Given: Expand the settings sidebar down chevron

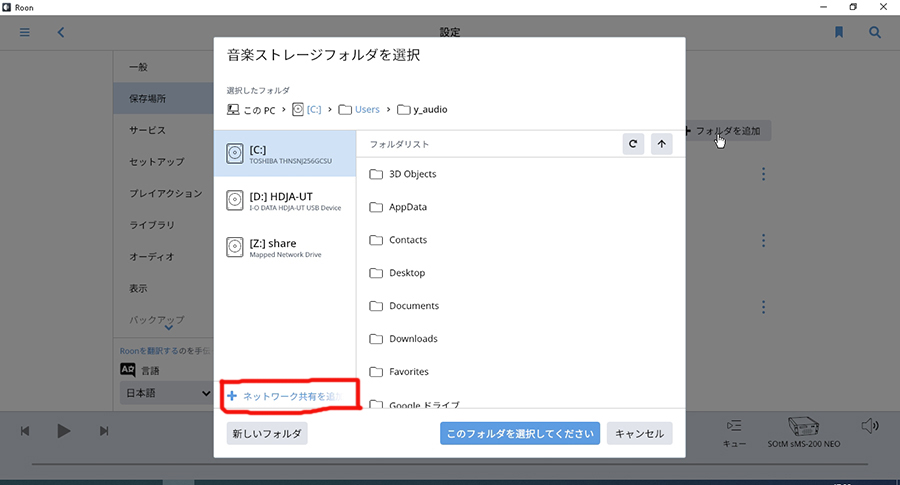Looking at the screenshot, I should pyautogui.click(x=168, y=326).
